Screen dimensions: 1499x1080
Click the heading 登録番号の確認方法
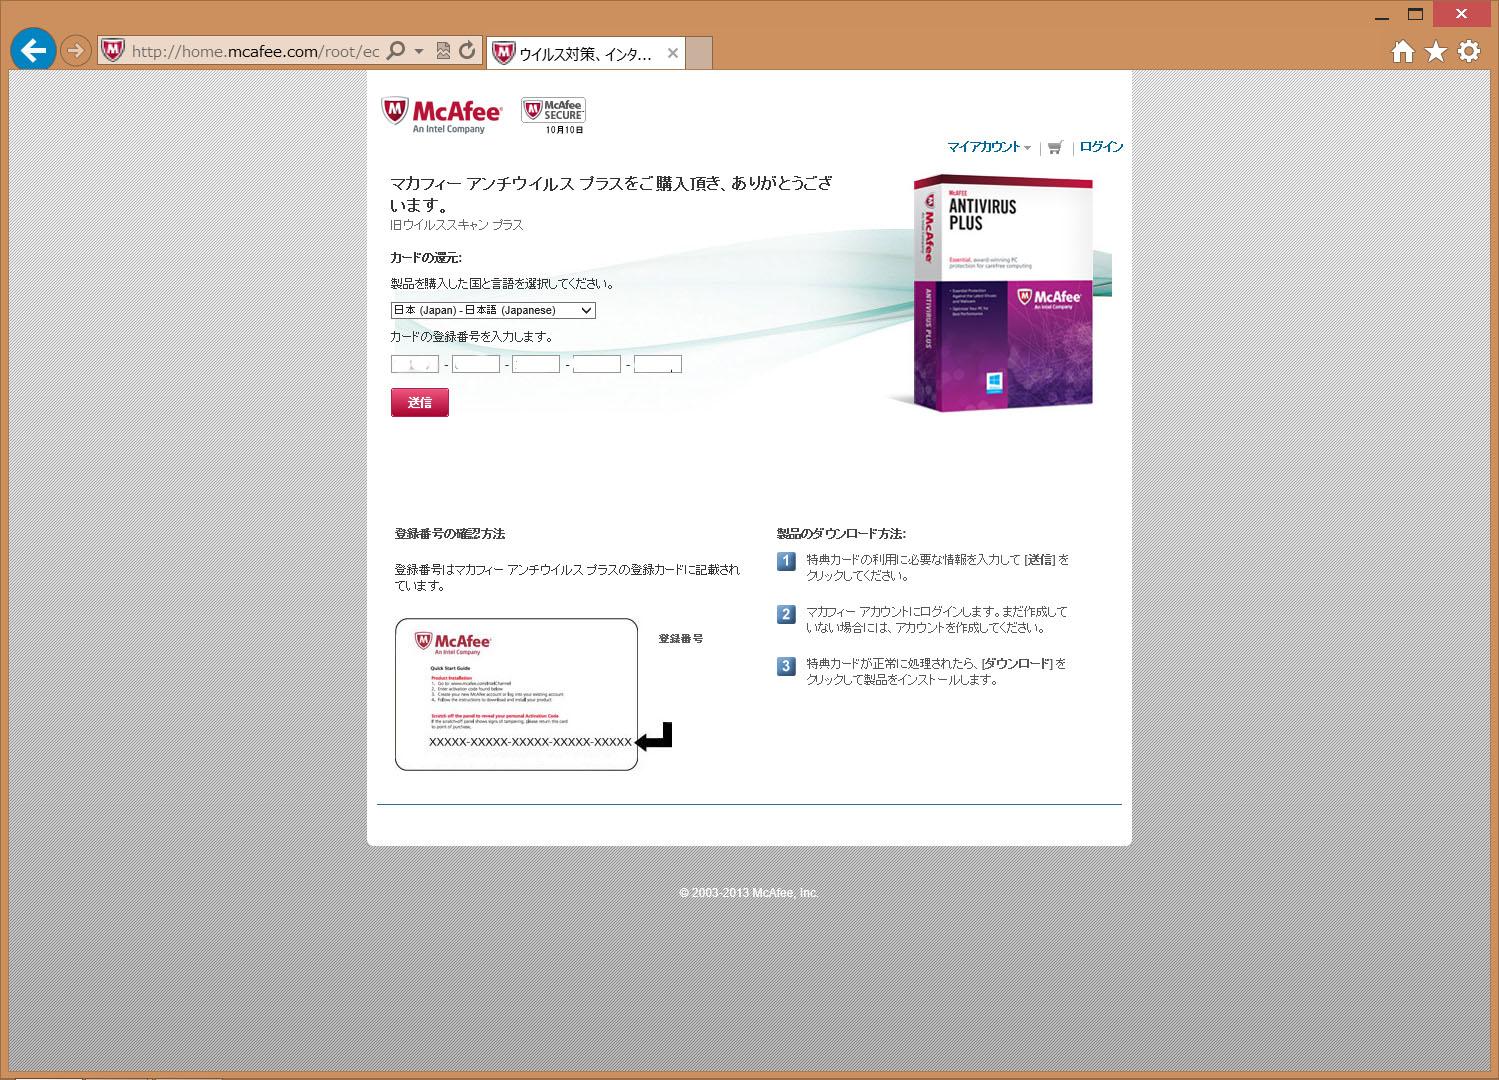point(450,534)
